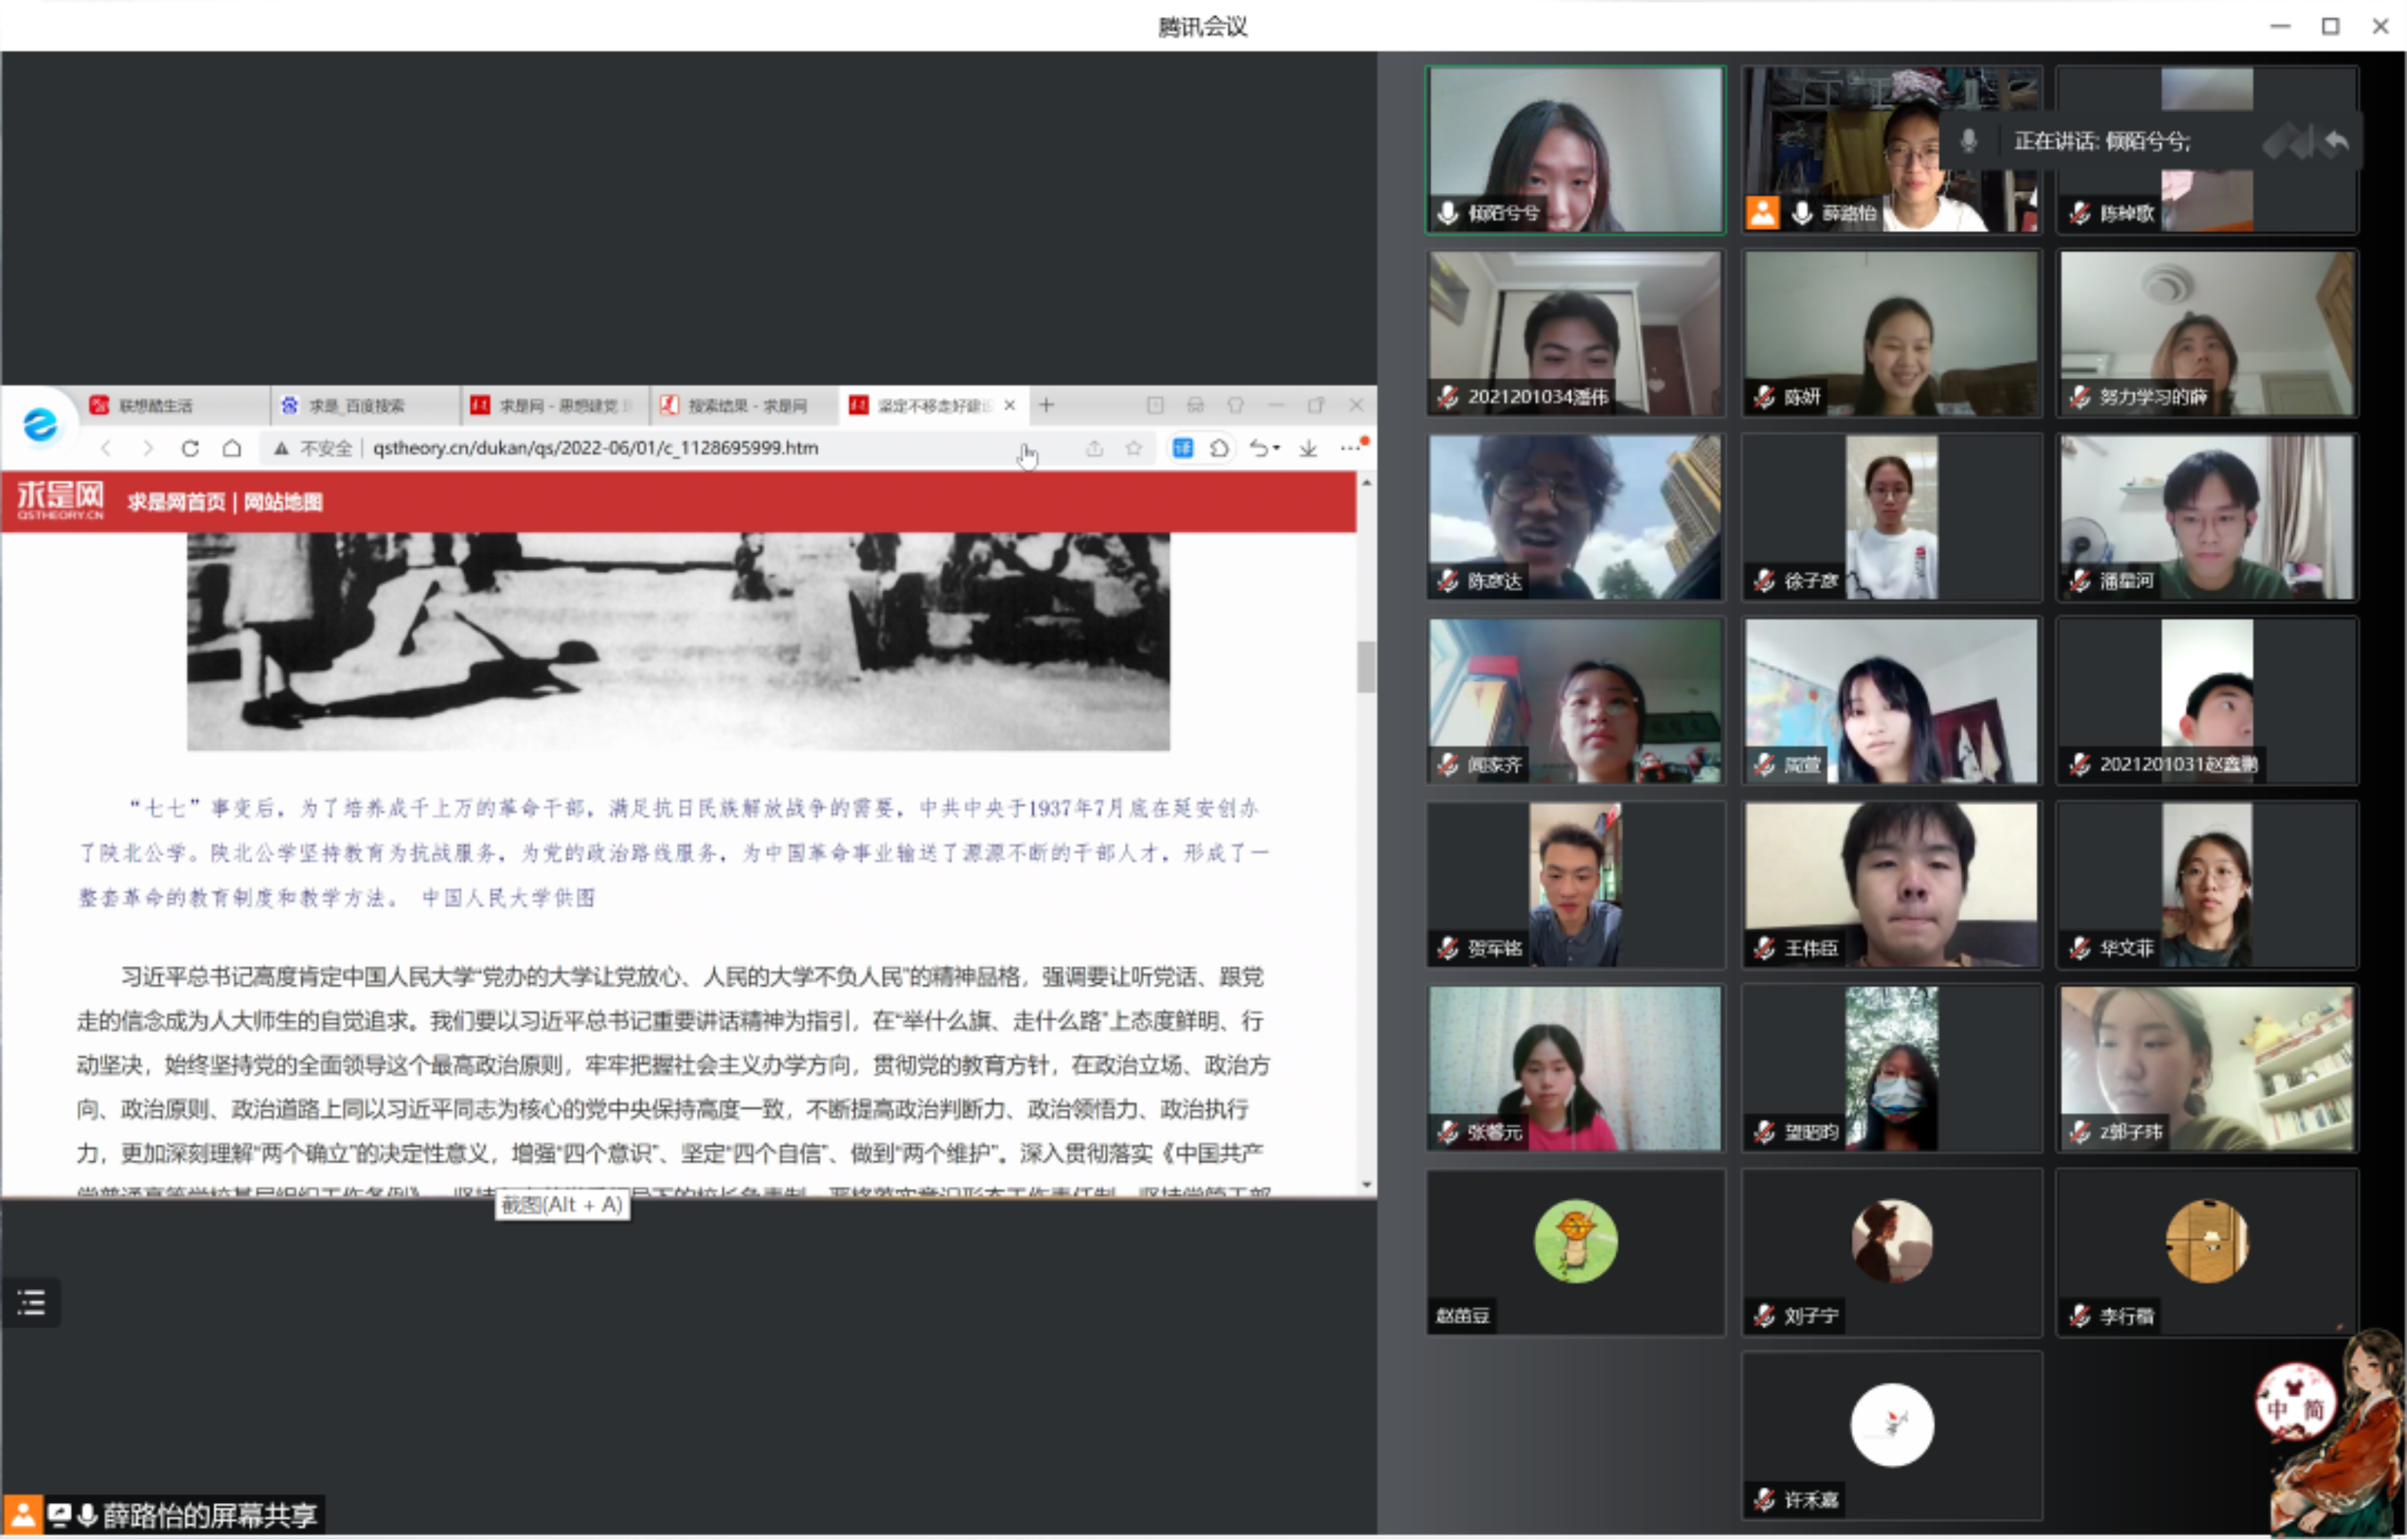Click the download arrow icon in browser toolbar
Screen dimensions: 2407x1540
point(1308,448)
